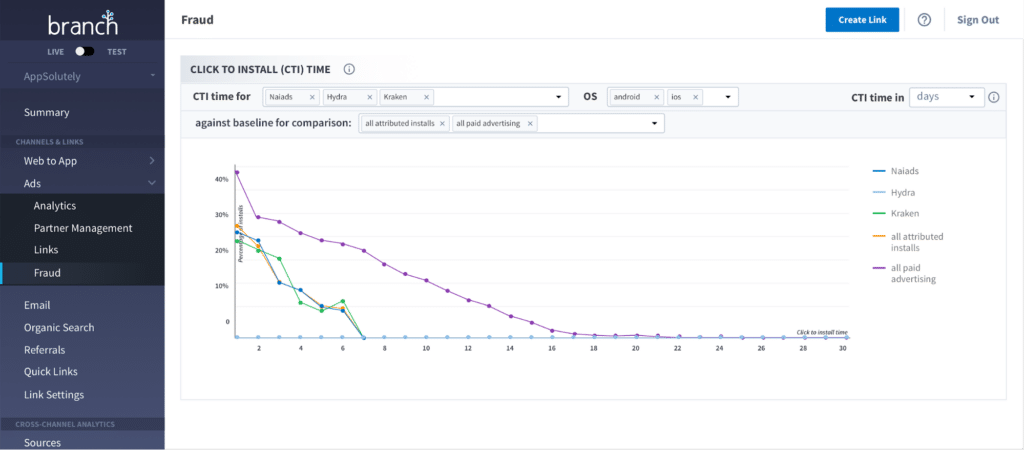The width and height of the screenshot is (1024, 450).
Task: Toggle the Live/Test environment switch
Action: click(84, 50)
